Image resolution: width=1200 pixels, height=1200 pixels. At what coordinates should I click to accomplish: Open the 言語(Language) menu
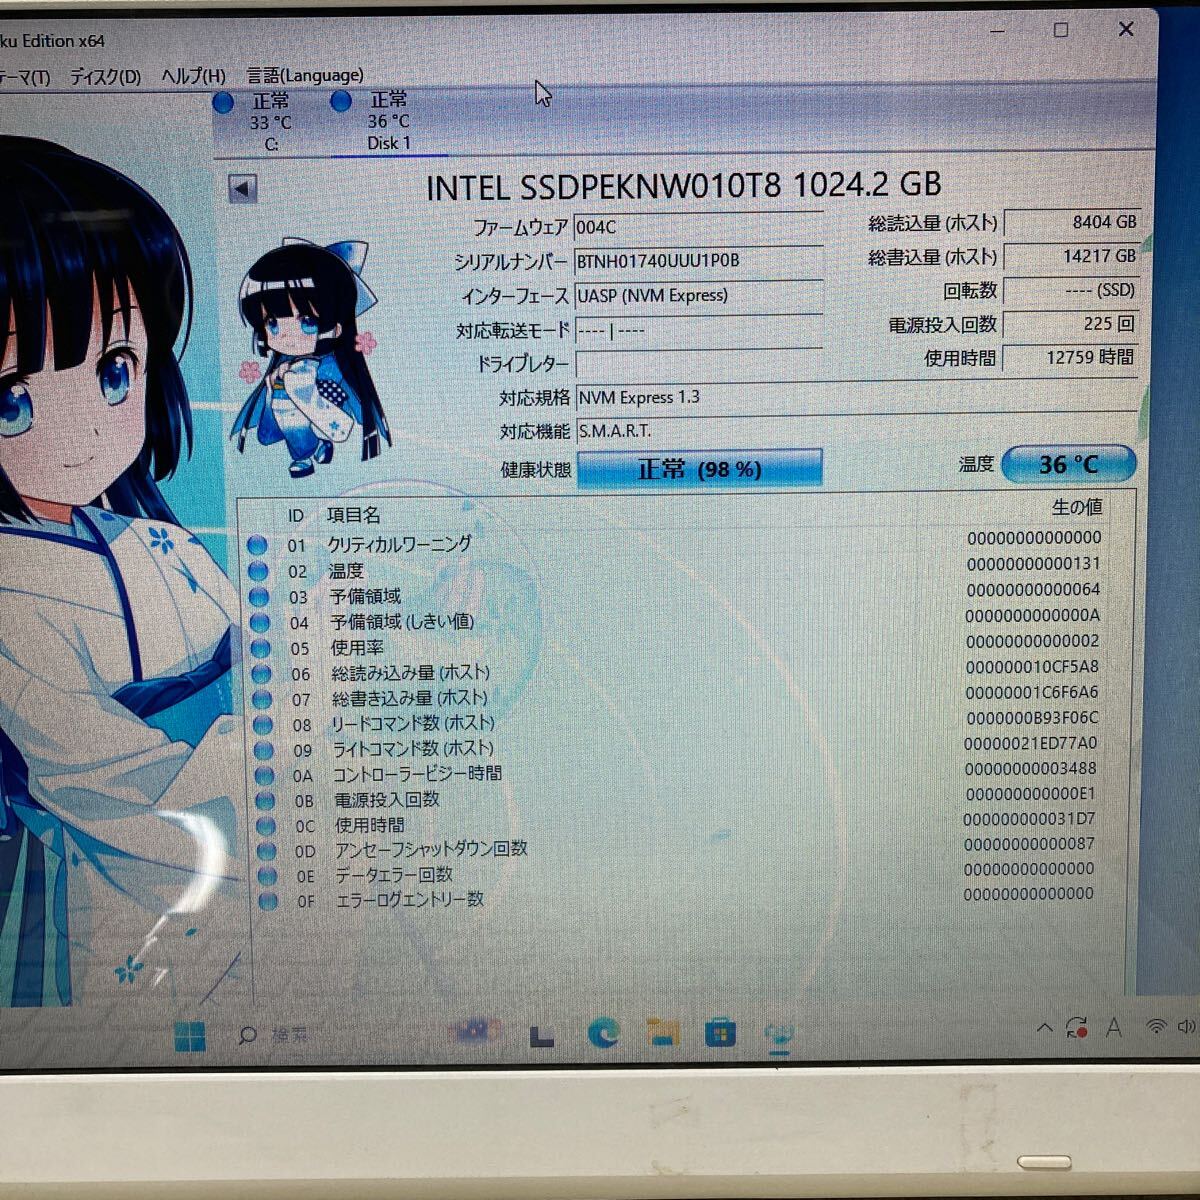pos(305,75)
